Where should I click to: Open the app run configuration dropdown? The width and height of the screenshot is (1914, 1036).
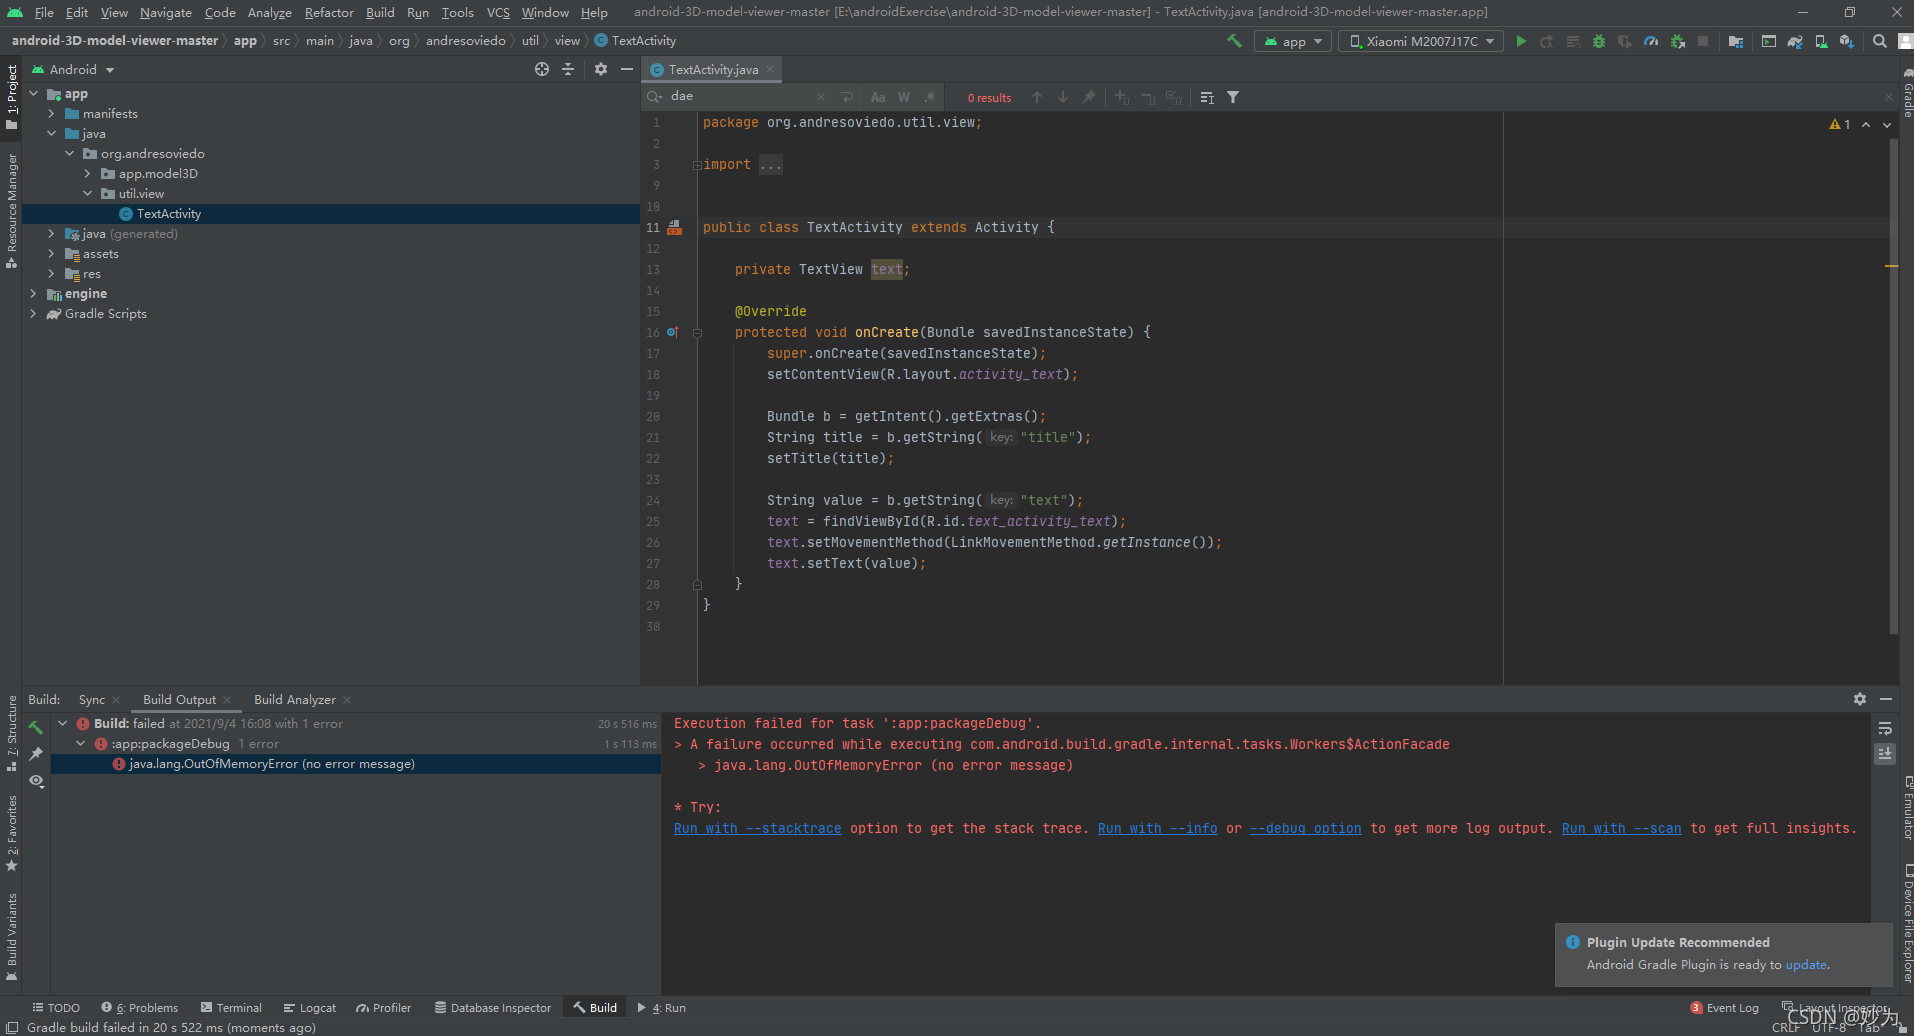pyautogui.click(x=1293, y=41)
